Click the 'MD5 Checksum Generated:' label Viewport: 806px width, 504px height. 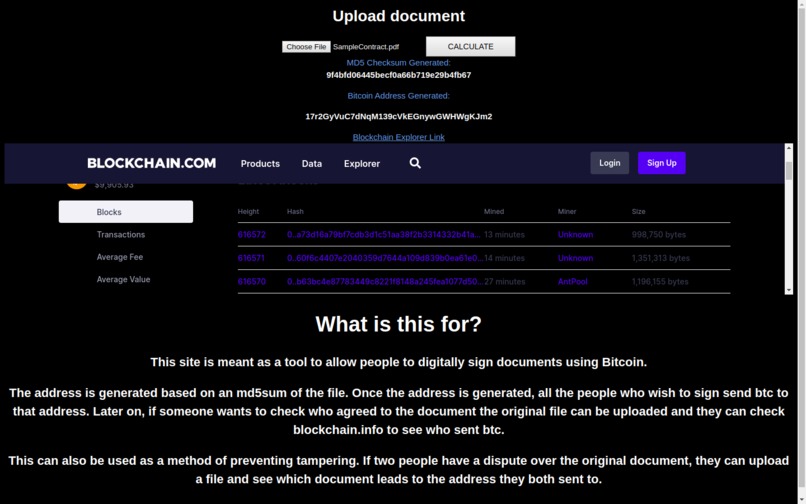click(x=398, y=63)
